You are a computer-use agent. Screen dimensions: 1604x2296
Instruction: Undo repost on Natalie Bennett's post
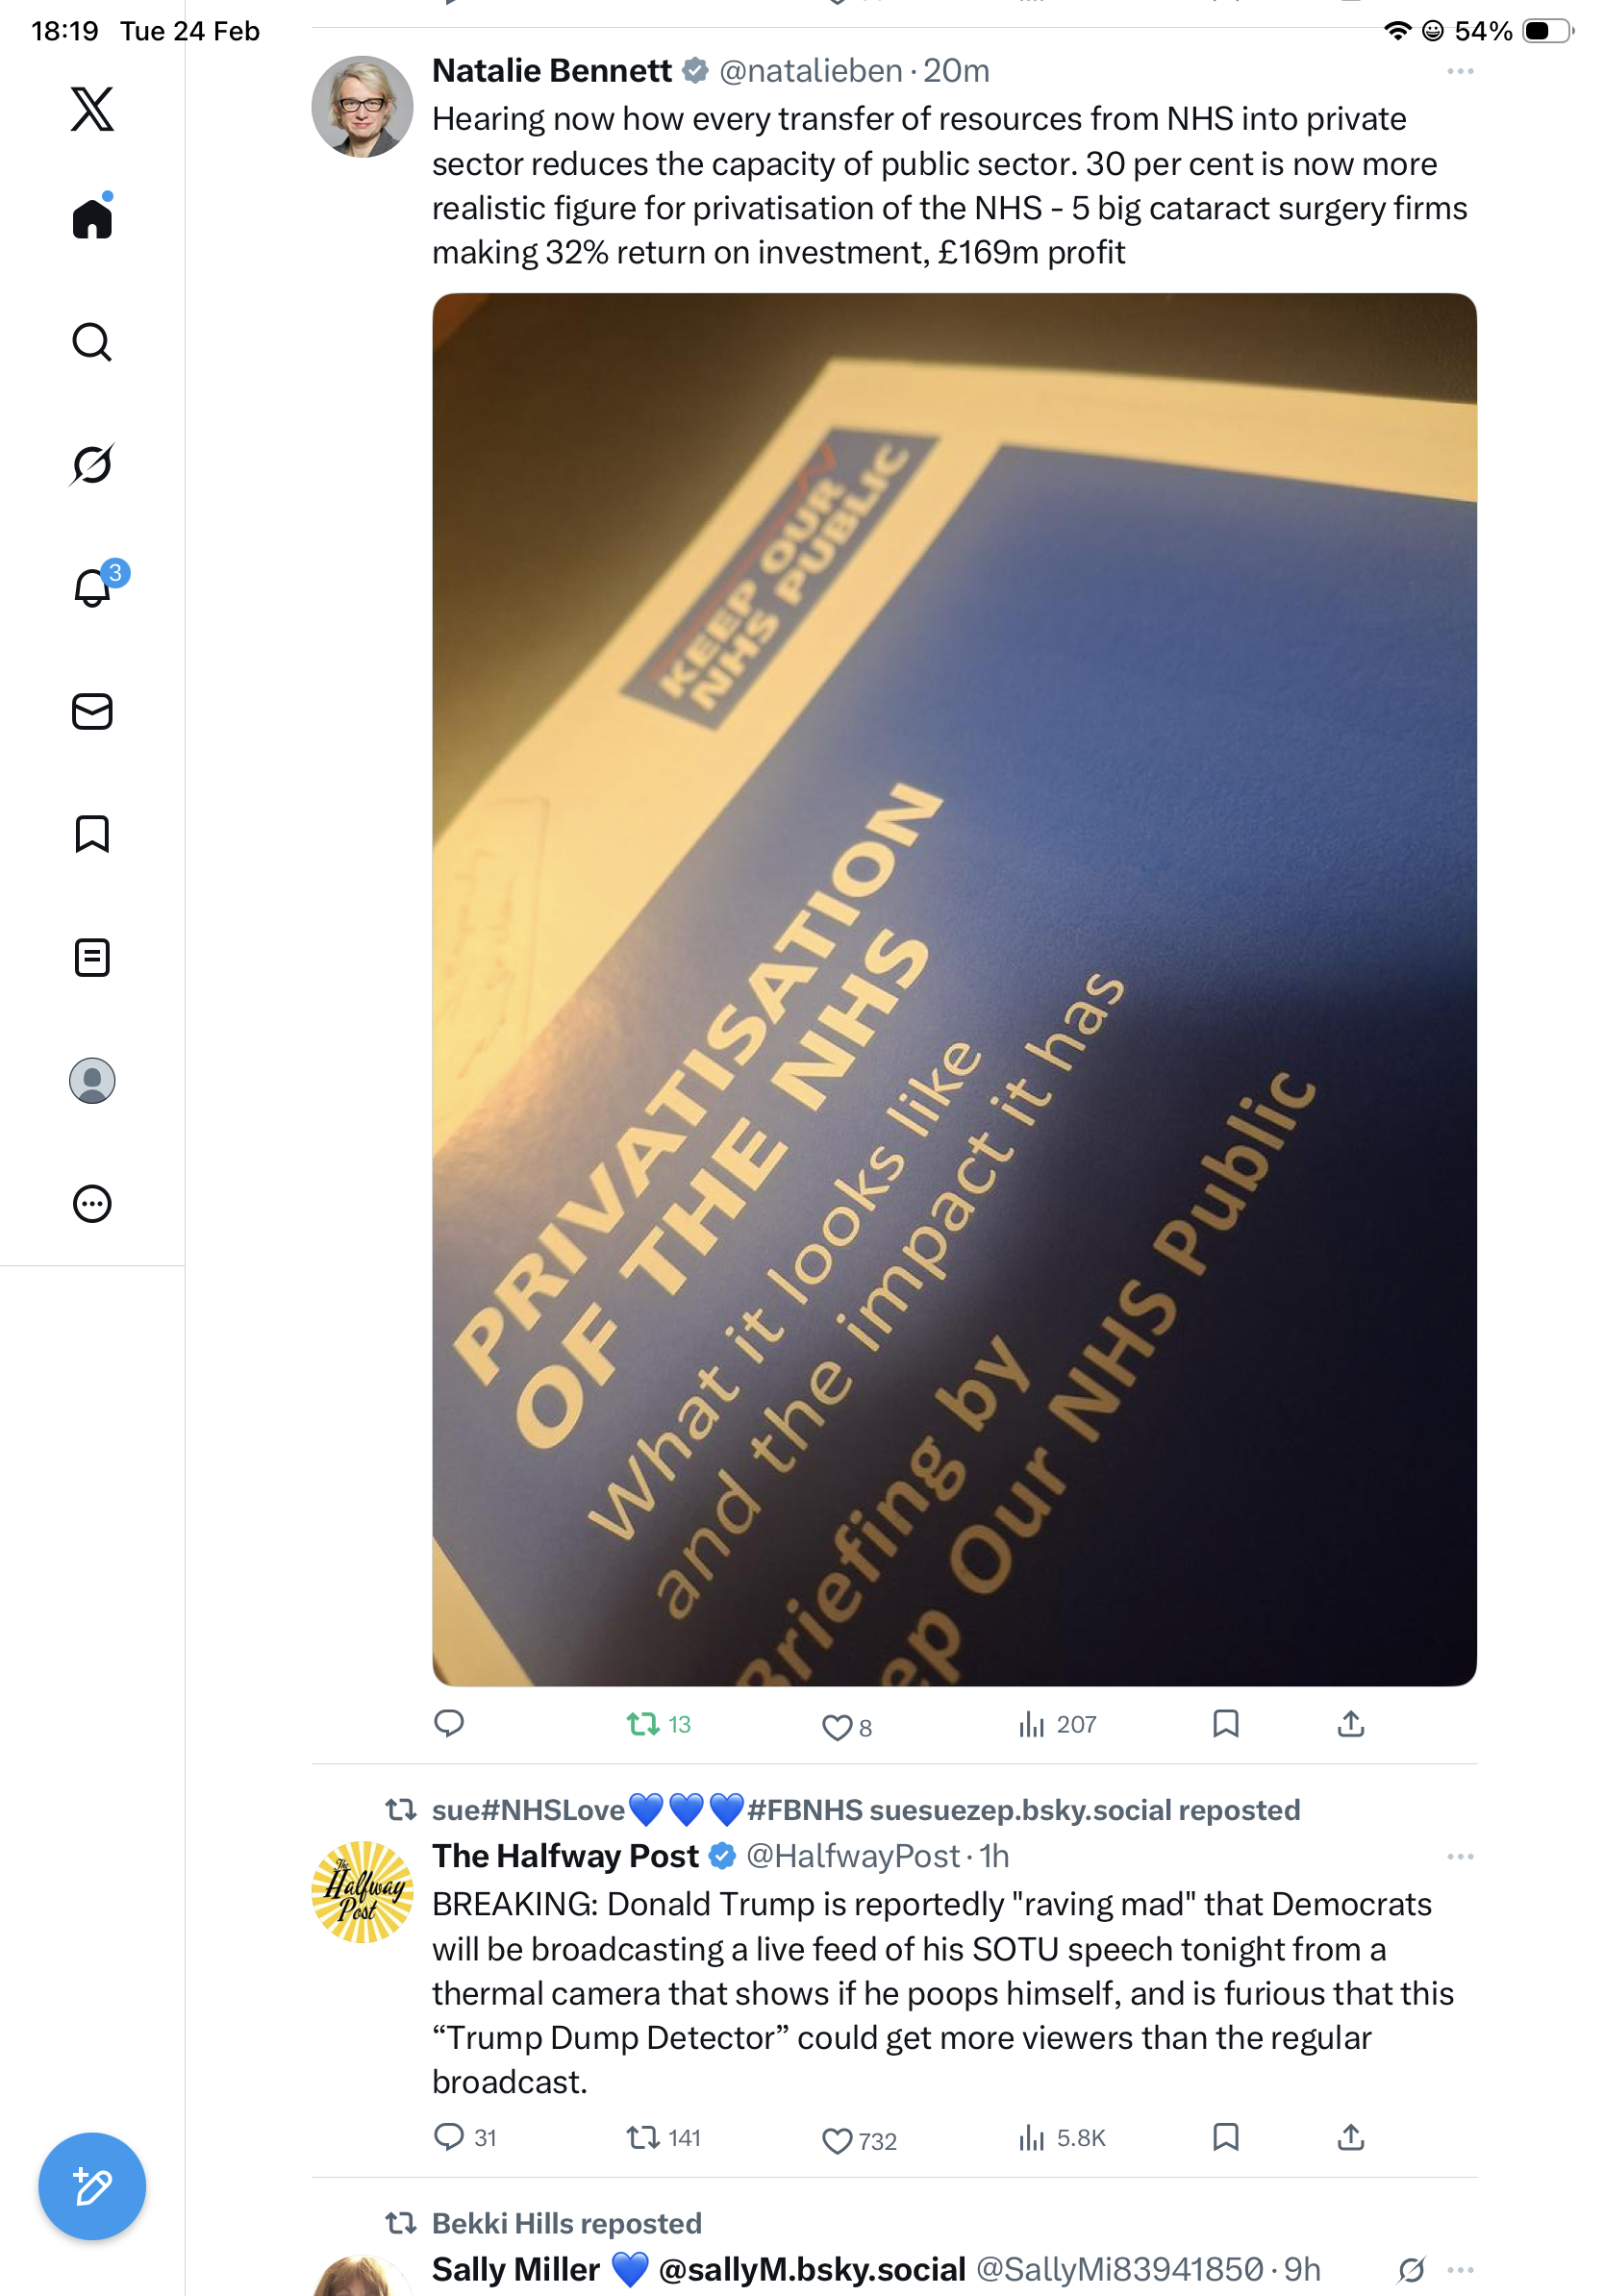coord(659,1724)
